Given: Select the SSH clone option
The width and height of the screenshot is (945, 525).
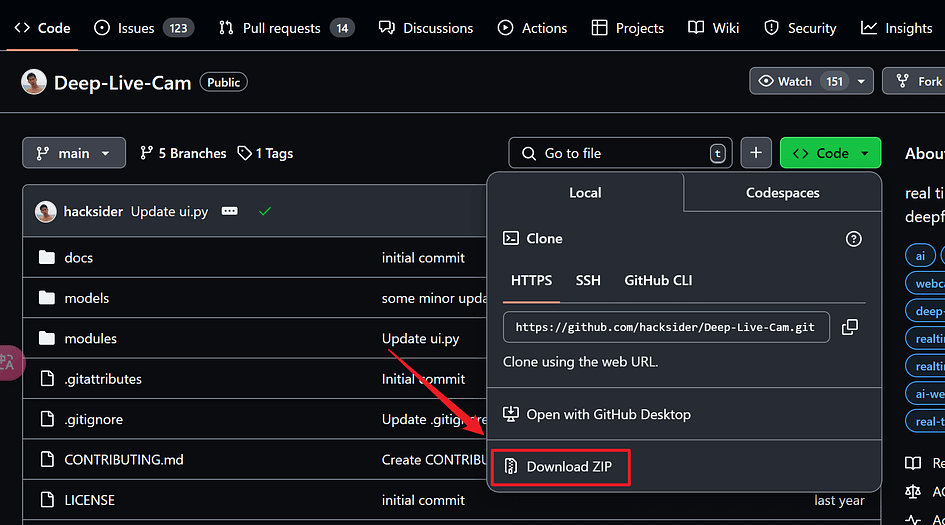Looking at the screenshot, I should 588,280.
